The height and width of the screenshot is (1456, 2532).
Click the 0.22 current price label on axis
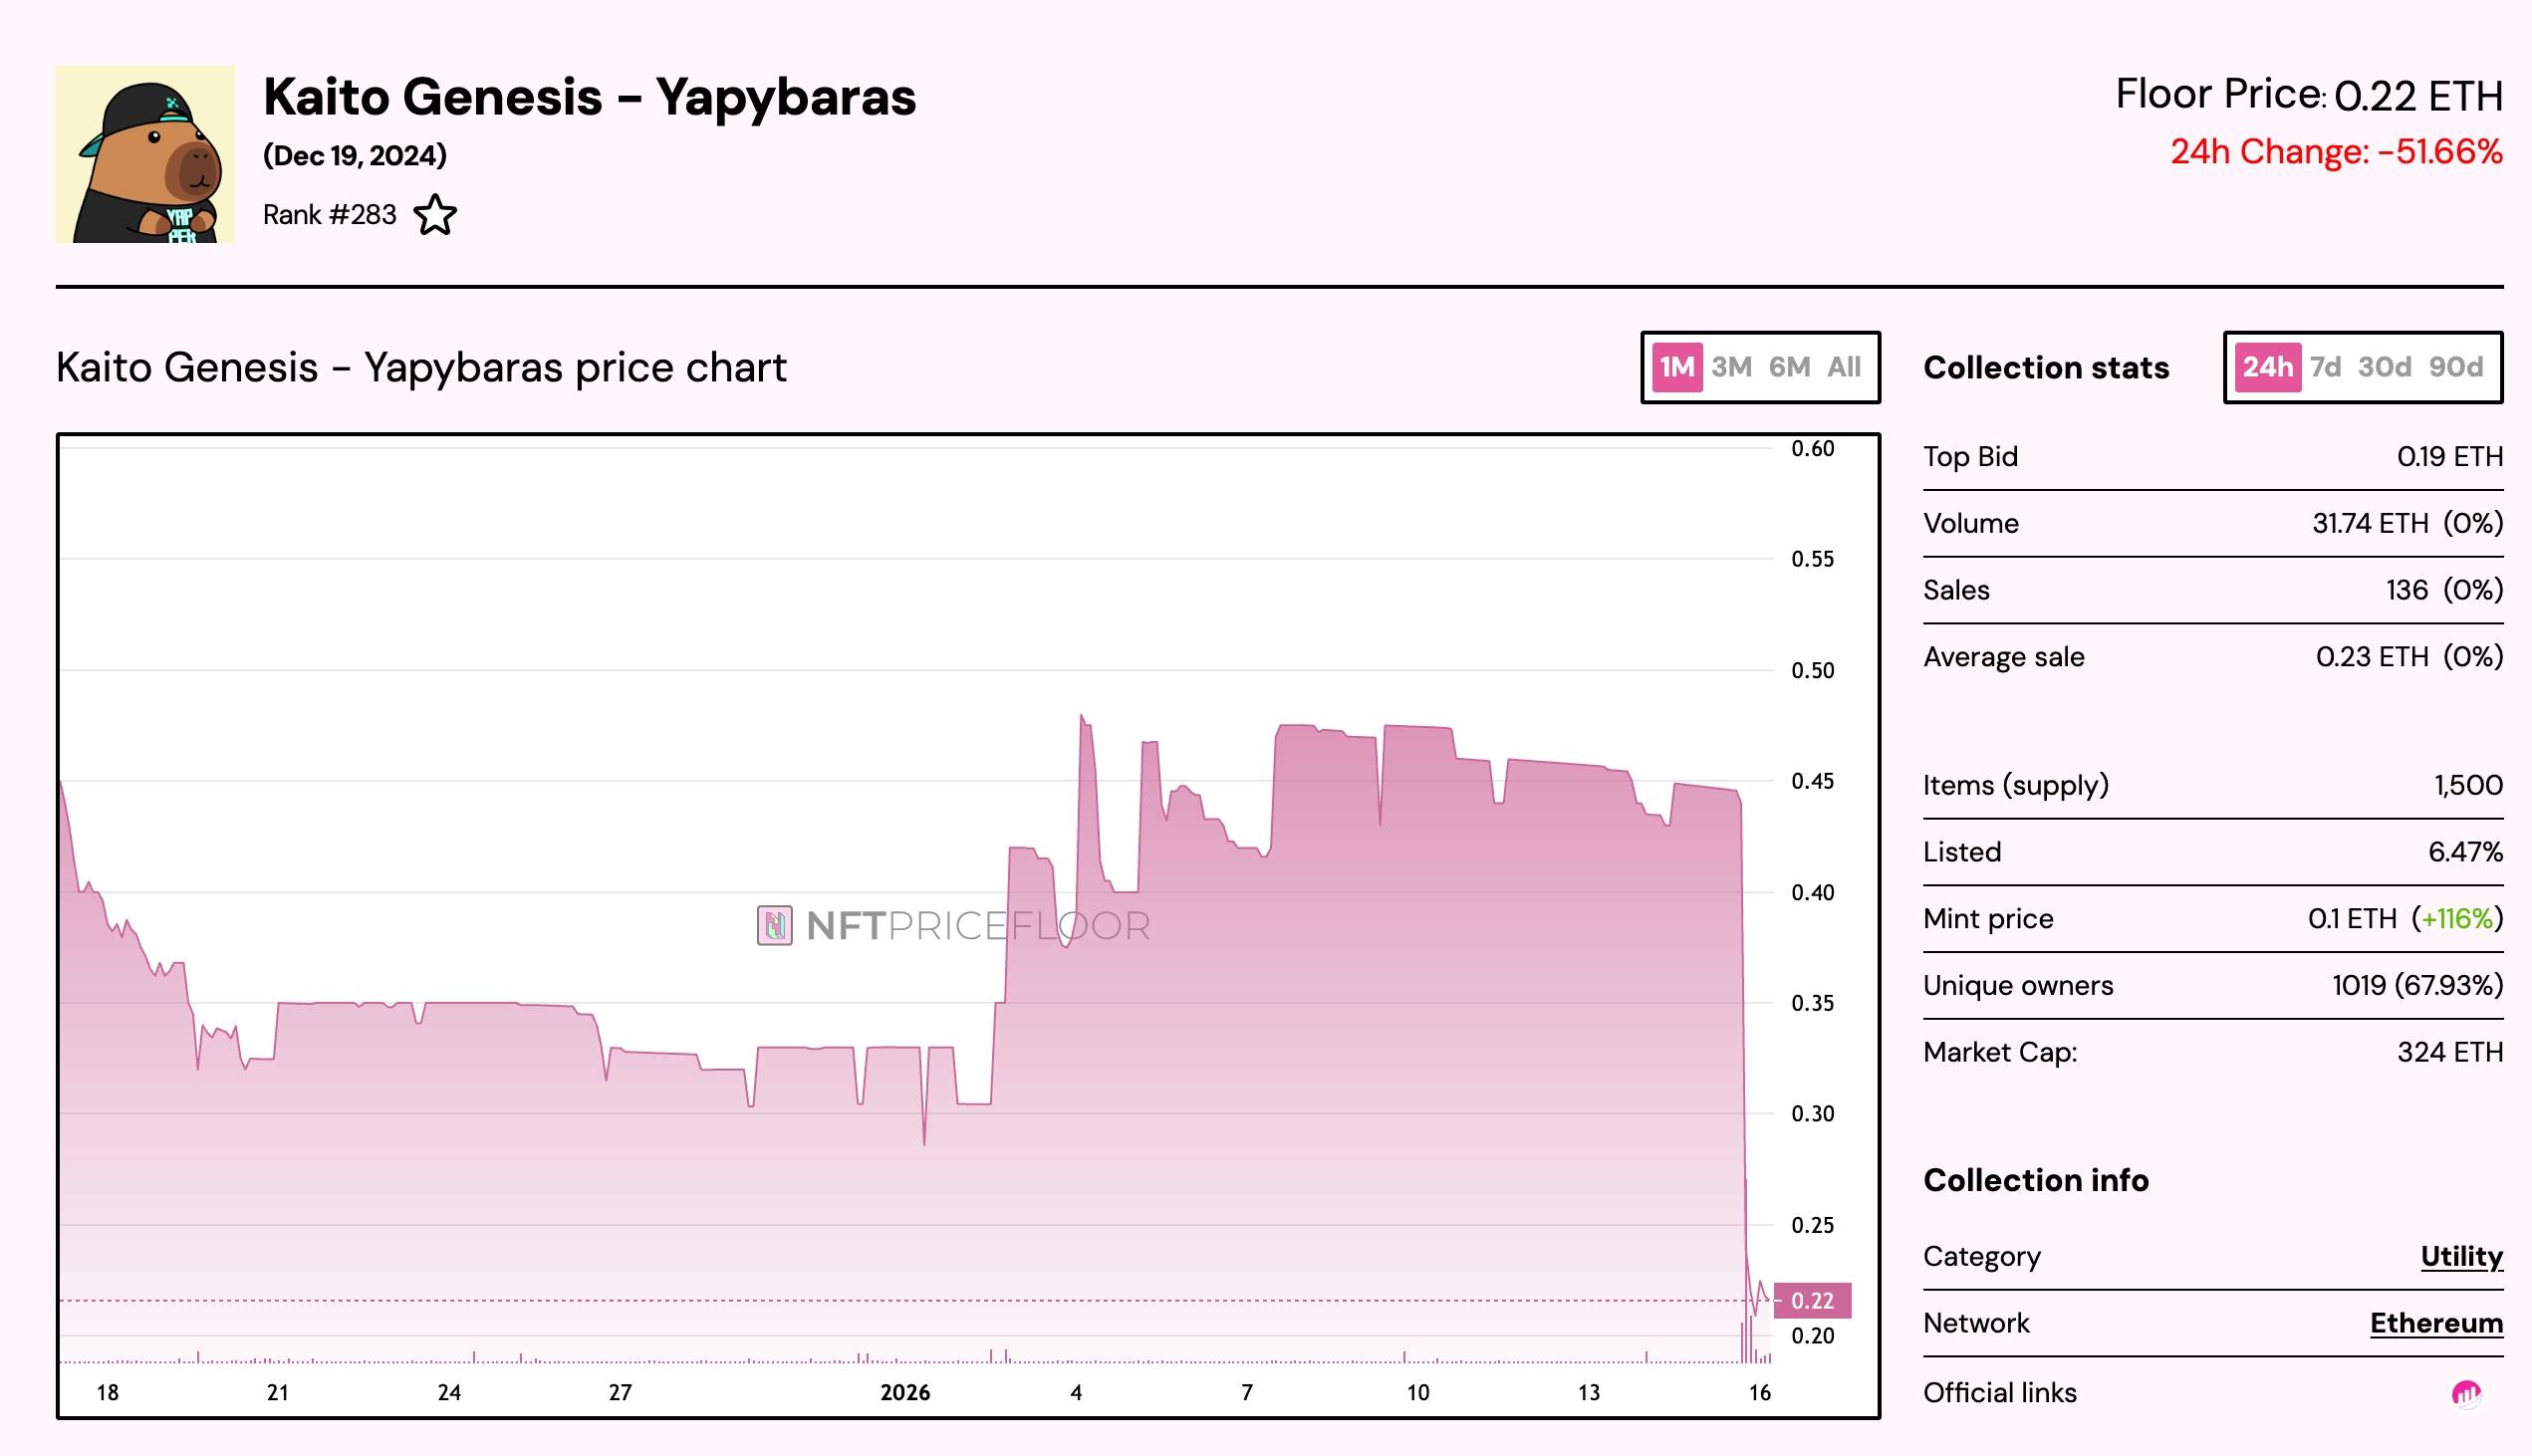(x=1812, y=1301)
